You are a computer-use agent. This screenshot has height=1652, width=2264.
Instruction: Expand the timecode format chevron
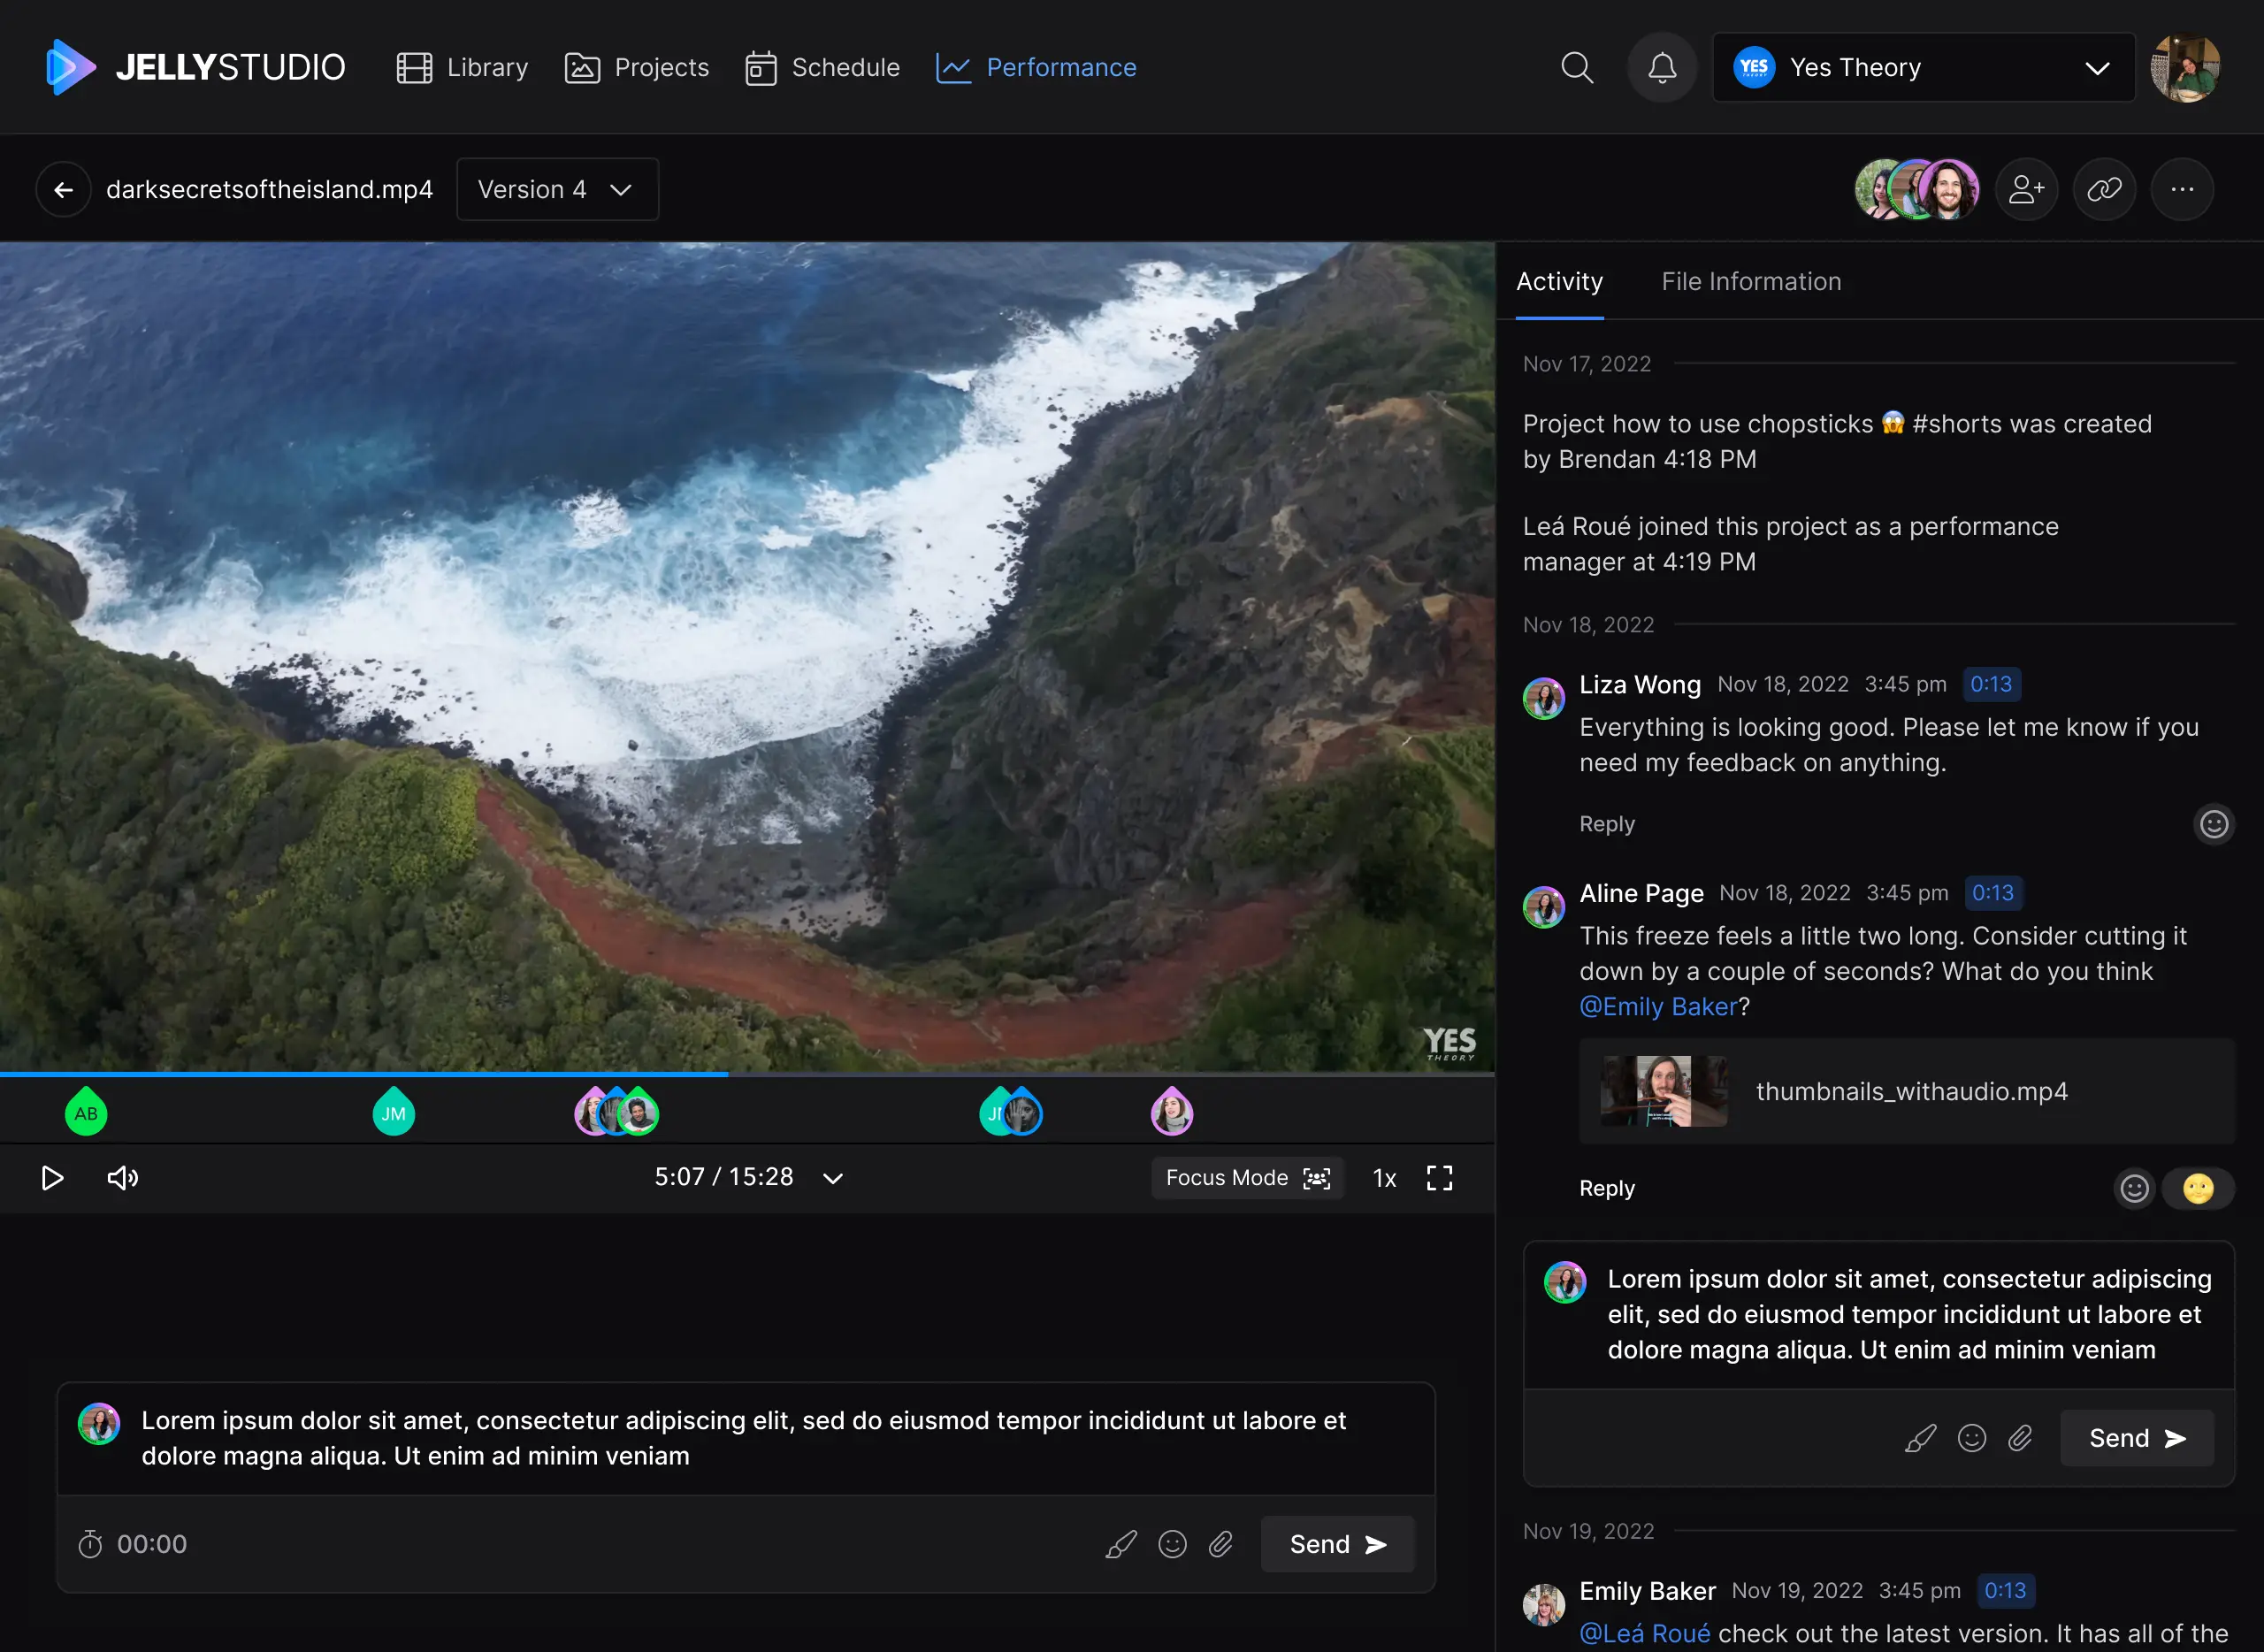pos(832,1178)
